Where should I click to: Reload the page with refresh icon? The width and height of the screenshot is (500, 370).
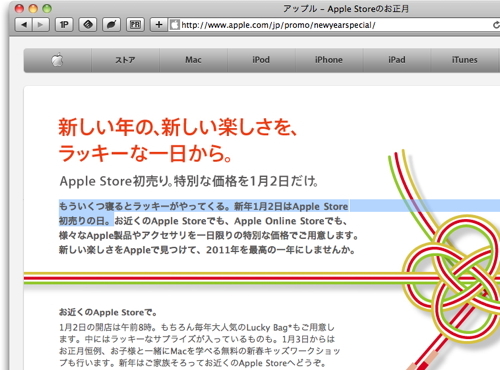496,25
